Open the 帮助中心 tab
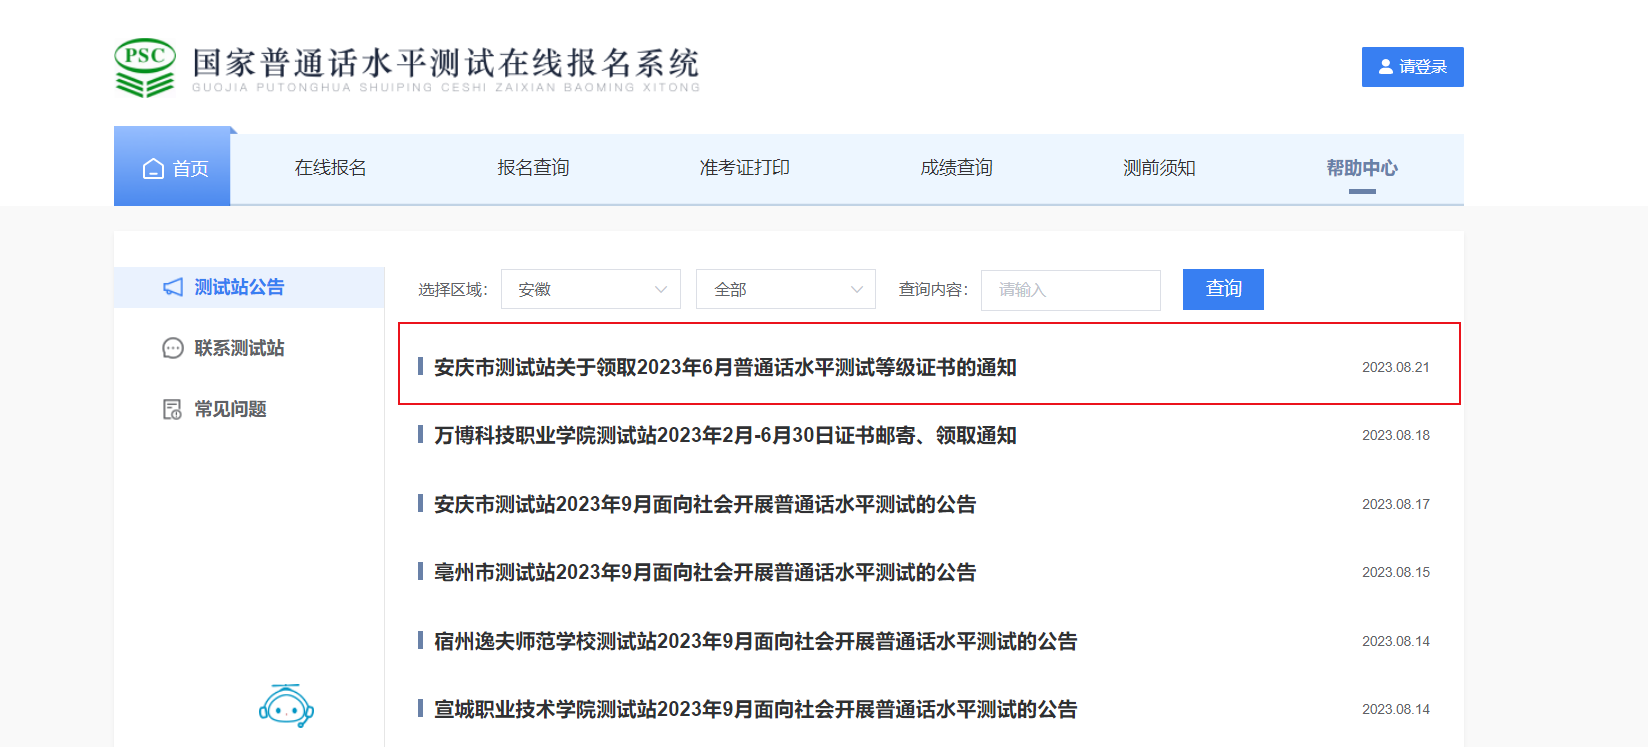This screenshot has width=1648, height=747. coord(1362,168)
